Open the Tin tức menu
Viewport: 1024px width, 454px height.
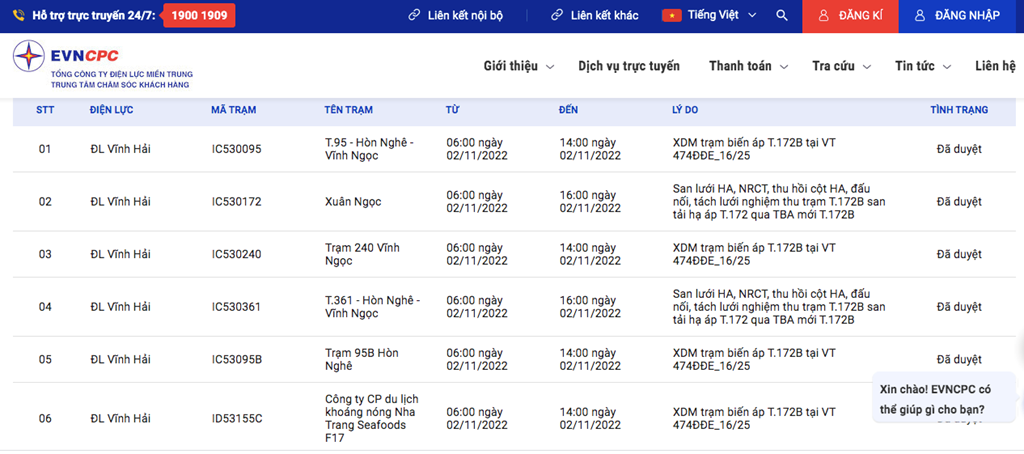pyautogui.click(x=922, y=66)
